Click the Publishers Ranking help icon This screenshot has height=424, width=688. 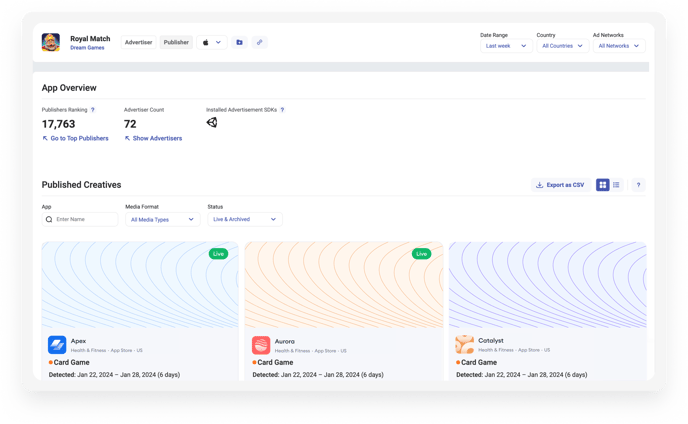(x=93, y=110)
